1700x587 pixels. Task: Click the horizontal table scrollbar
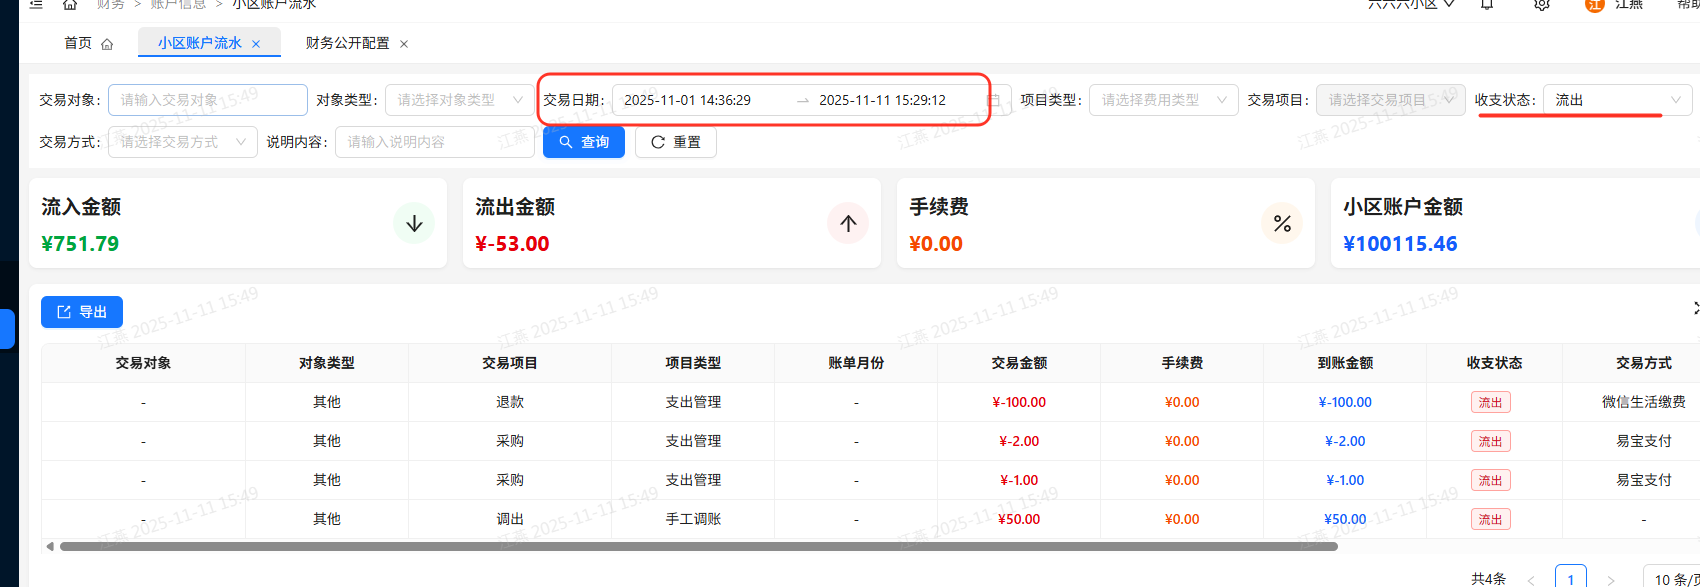(698, 547)
